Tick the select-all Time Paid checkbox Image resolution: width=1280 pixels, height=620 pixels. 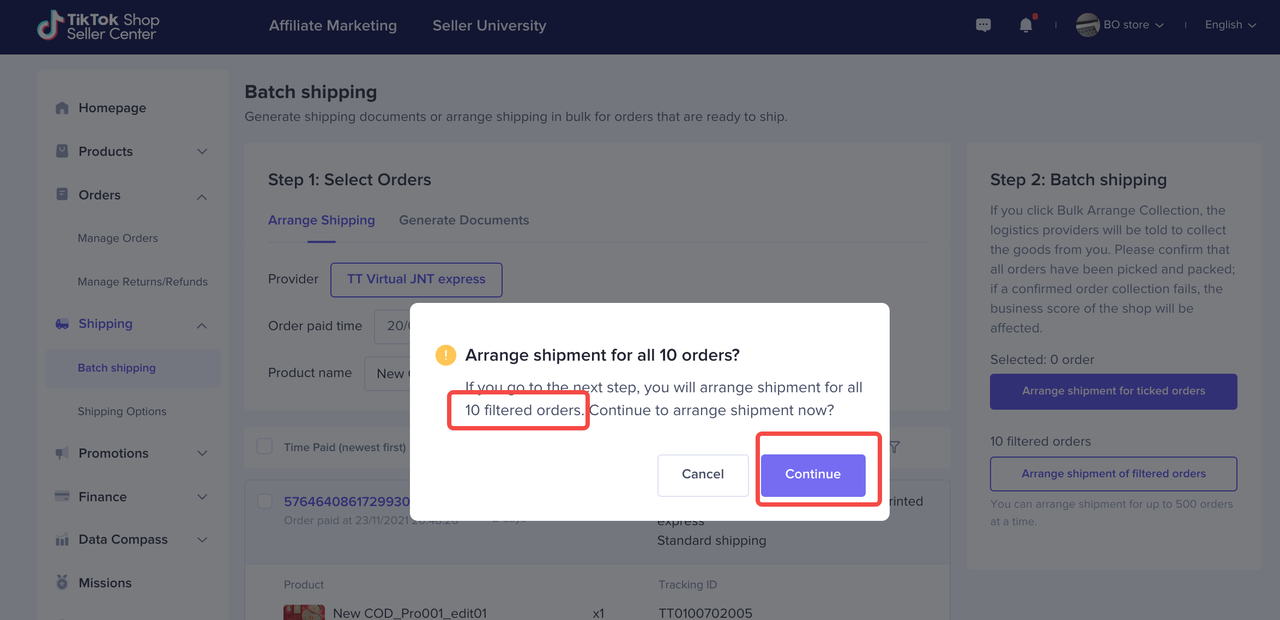coord(265,447)
